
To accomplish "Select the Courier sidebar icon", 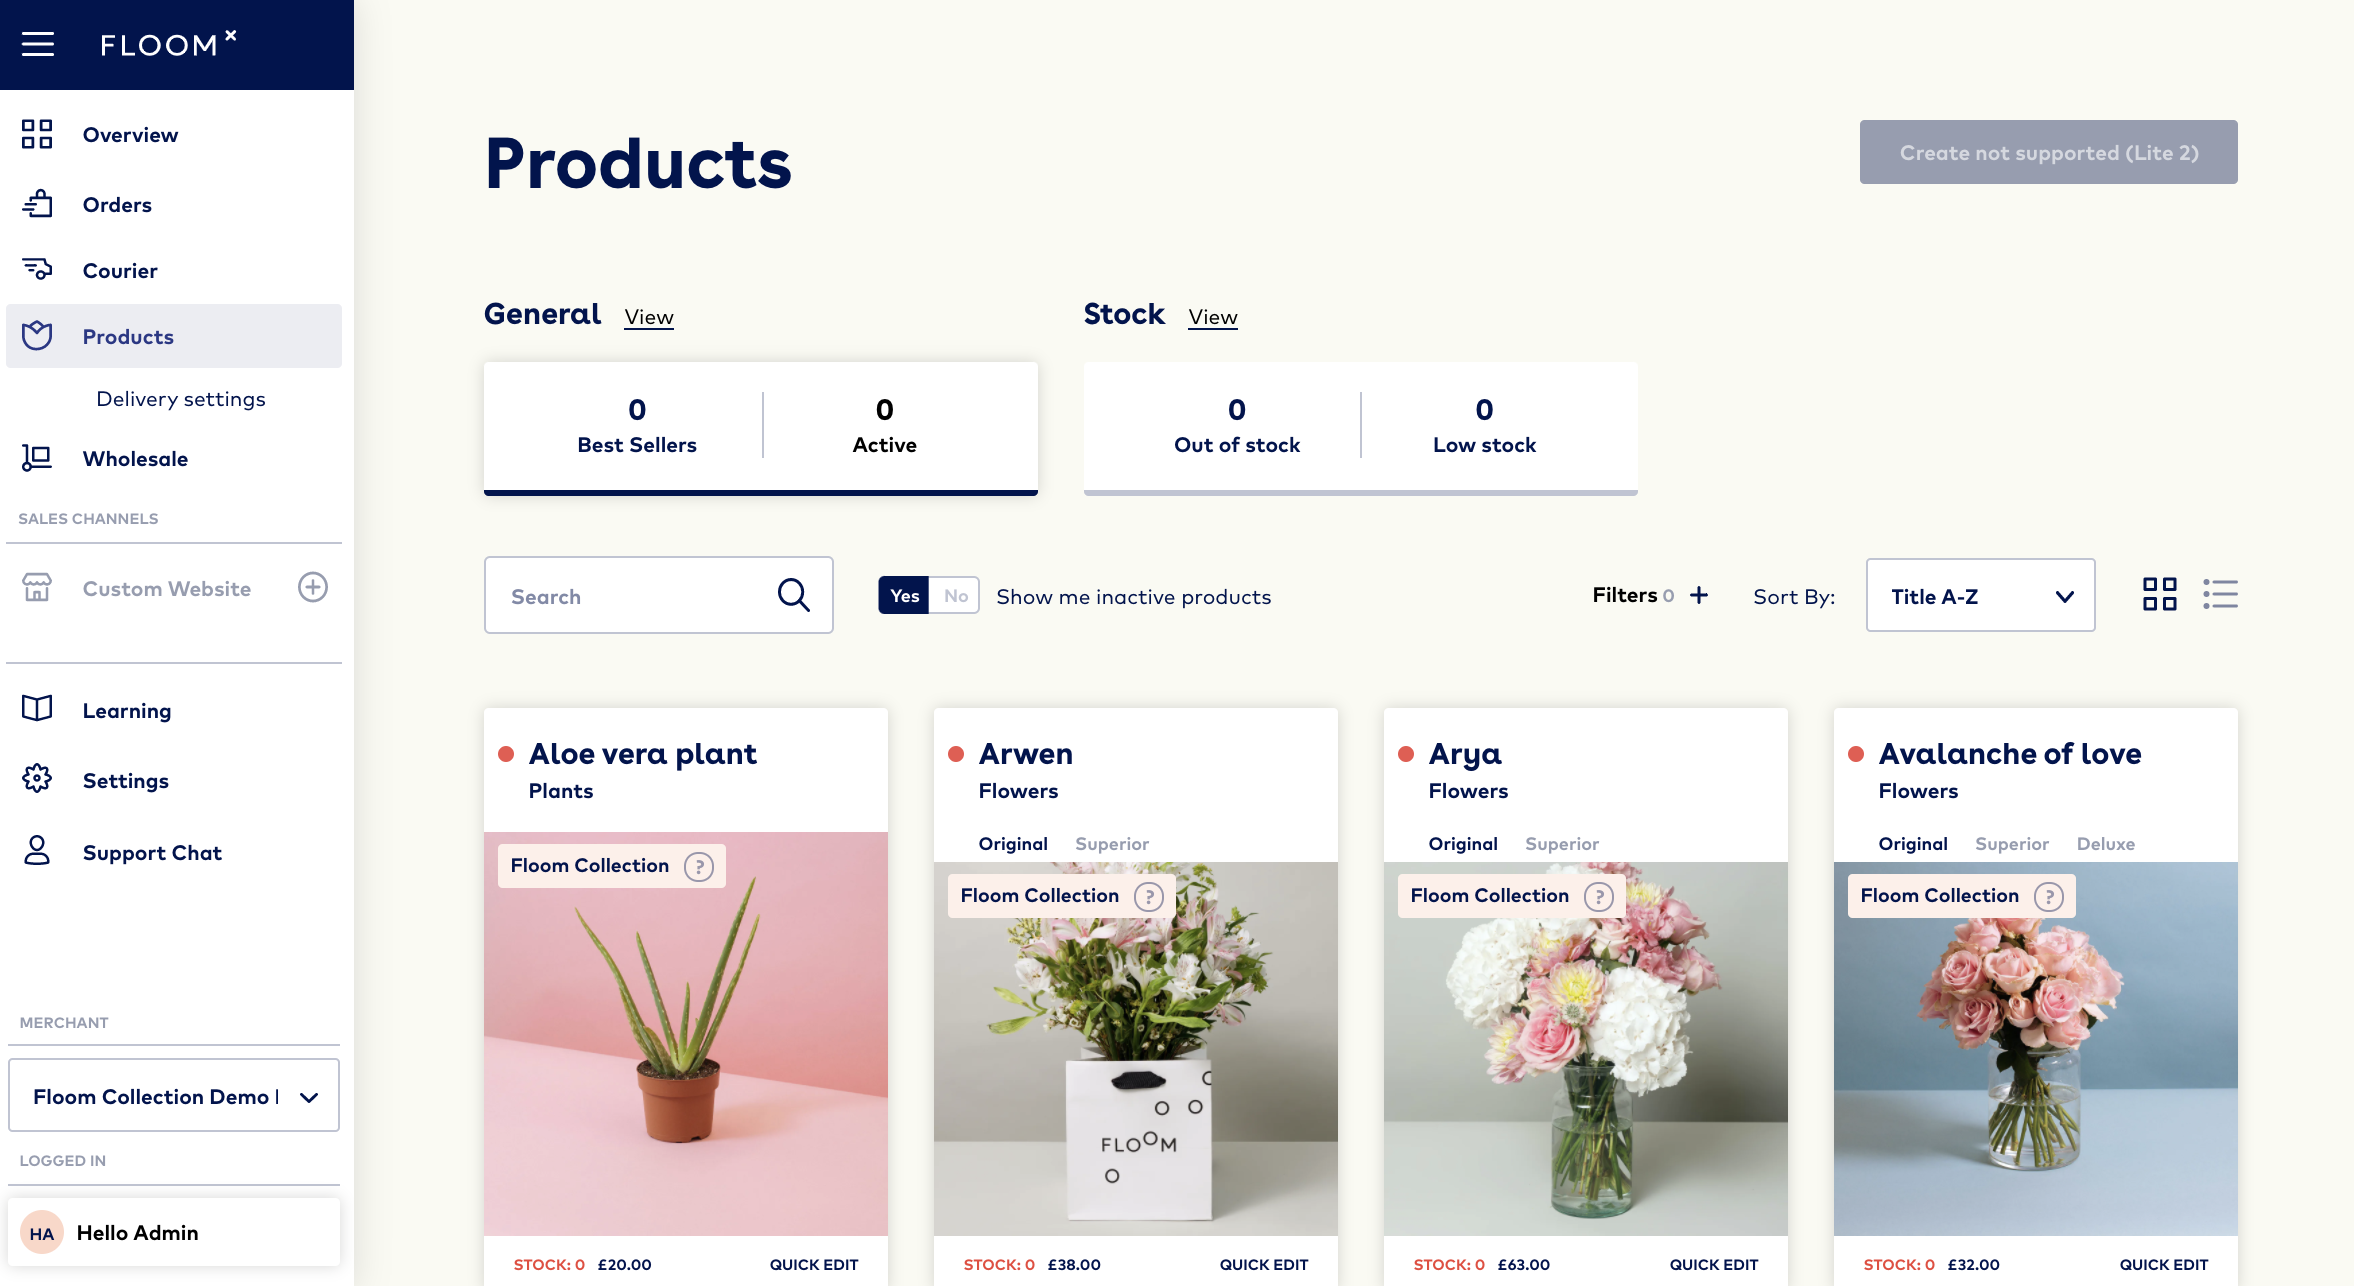I will click(x=37, y=269).
